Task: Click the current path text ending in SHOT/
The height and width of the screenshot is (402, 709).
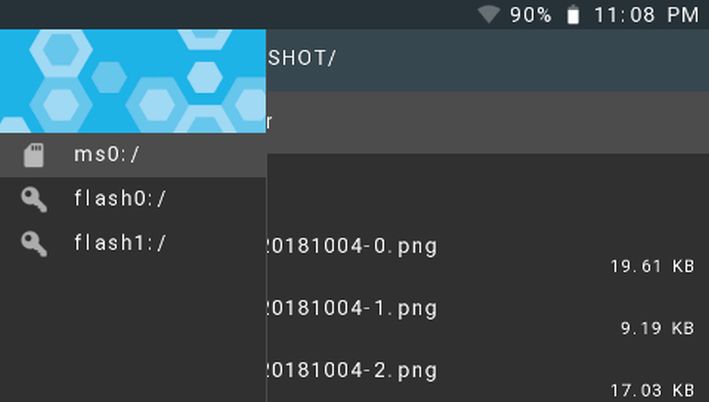Action: pos(302,58)
